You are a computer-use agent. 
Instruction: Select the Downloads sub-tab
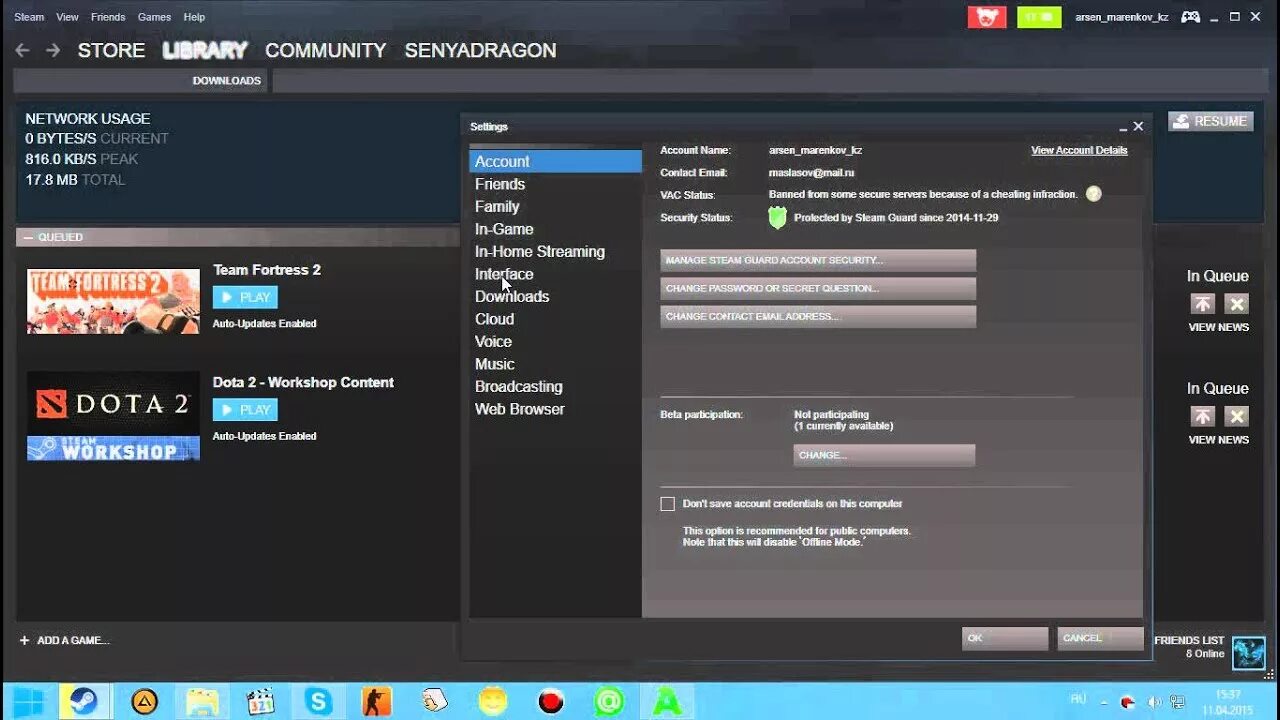tap(227, 81)
